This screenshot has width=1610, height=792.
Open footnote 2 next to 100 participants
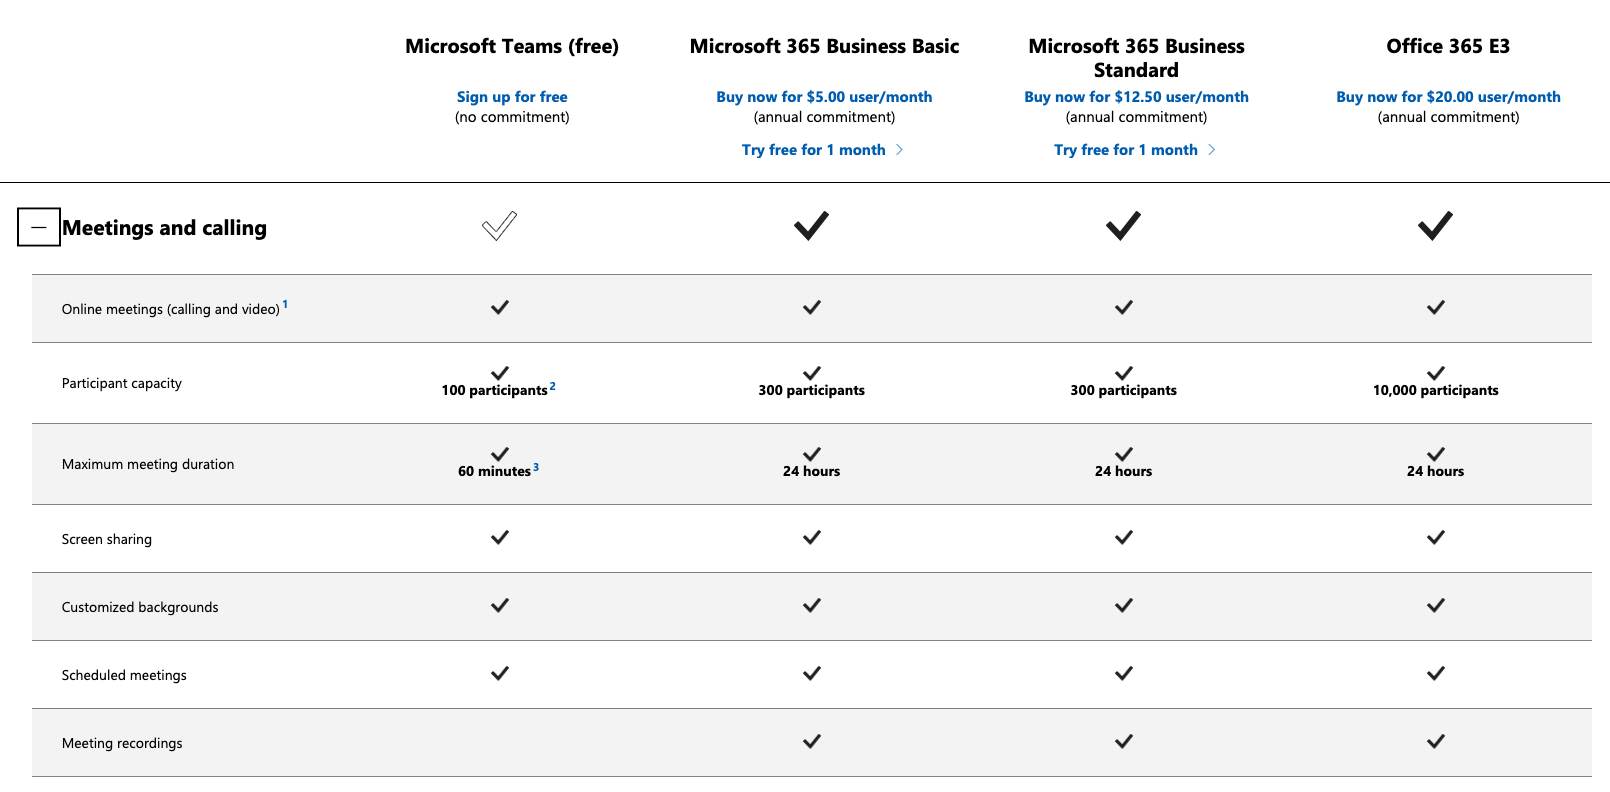(x=552, y=384)
